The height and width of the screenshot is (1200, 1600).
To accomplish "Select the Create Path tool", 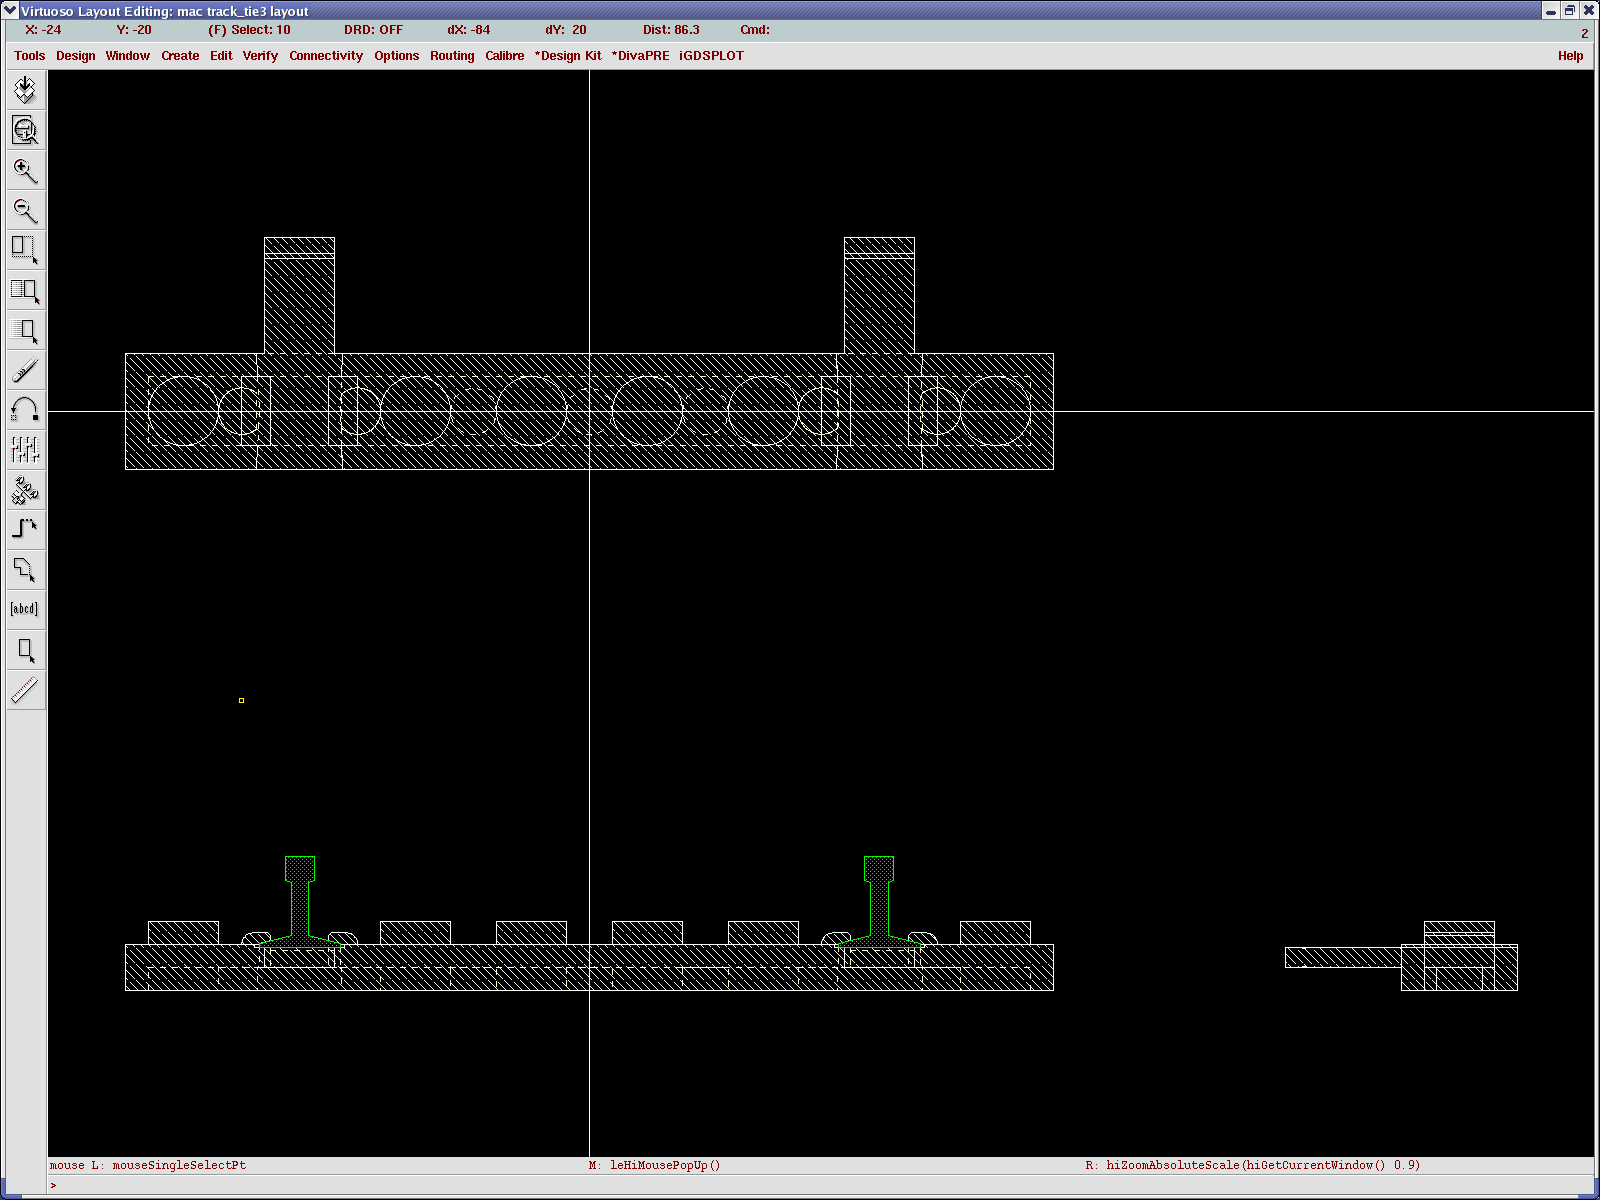I will pos(25,530).
